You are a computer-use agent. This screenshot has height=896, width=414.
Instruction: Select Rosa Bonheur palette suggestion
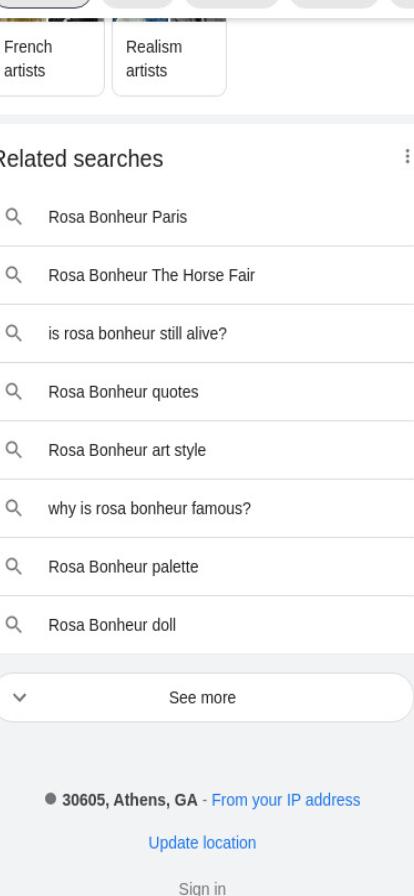207,567
